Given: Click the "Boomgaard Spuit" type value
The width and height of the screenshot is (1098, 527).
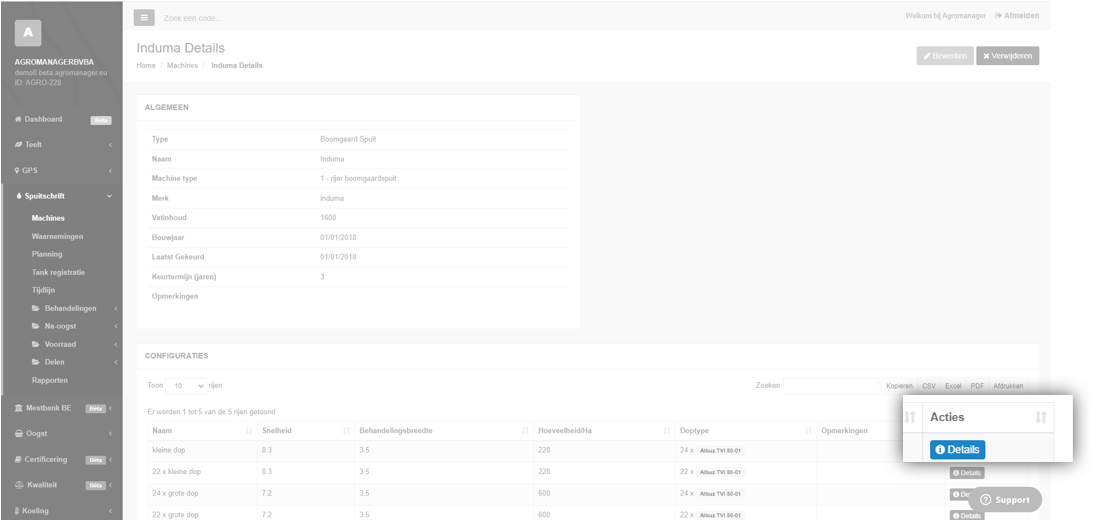Looking at the screenshot, I should [348, 139].
